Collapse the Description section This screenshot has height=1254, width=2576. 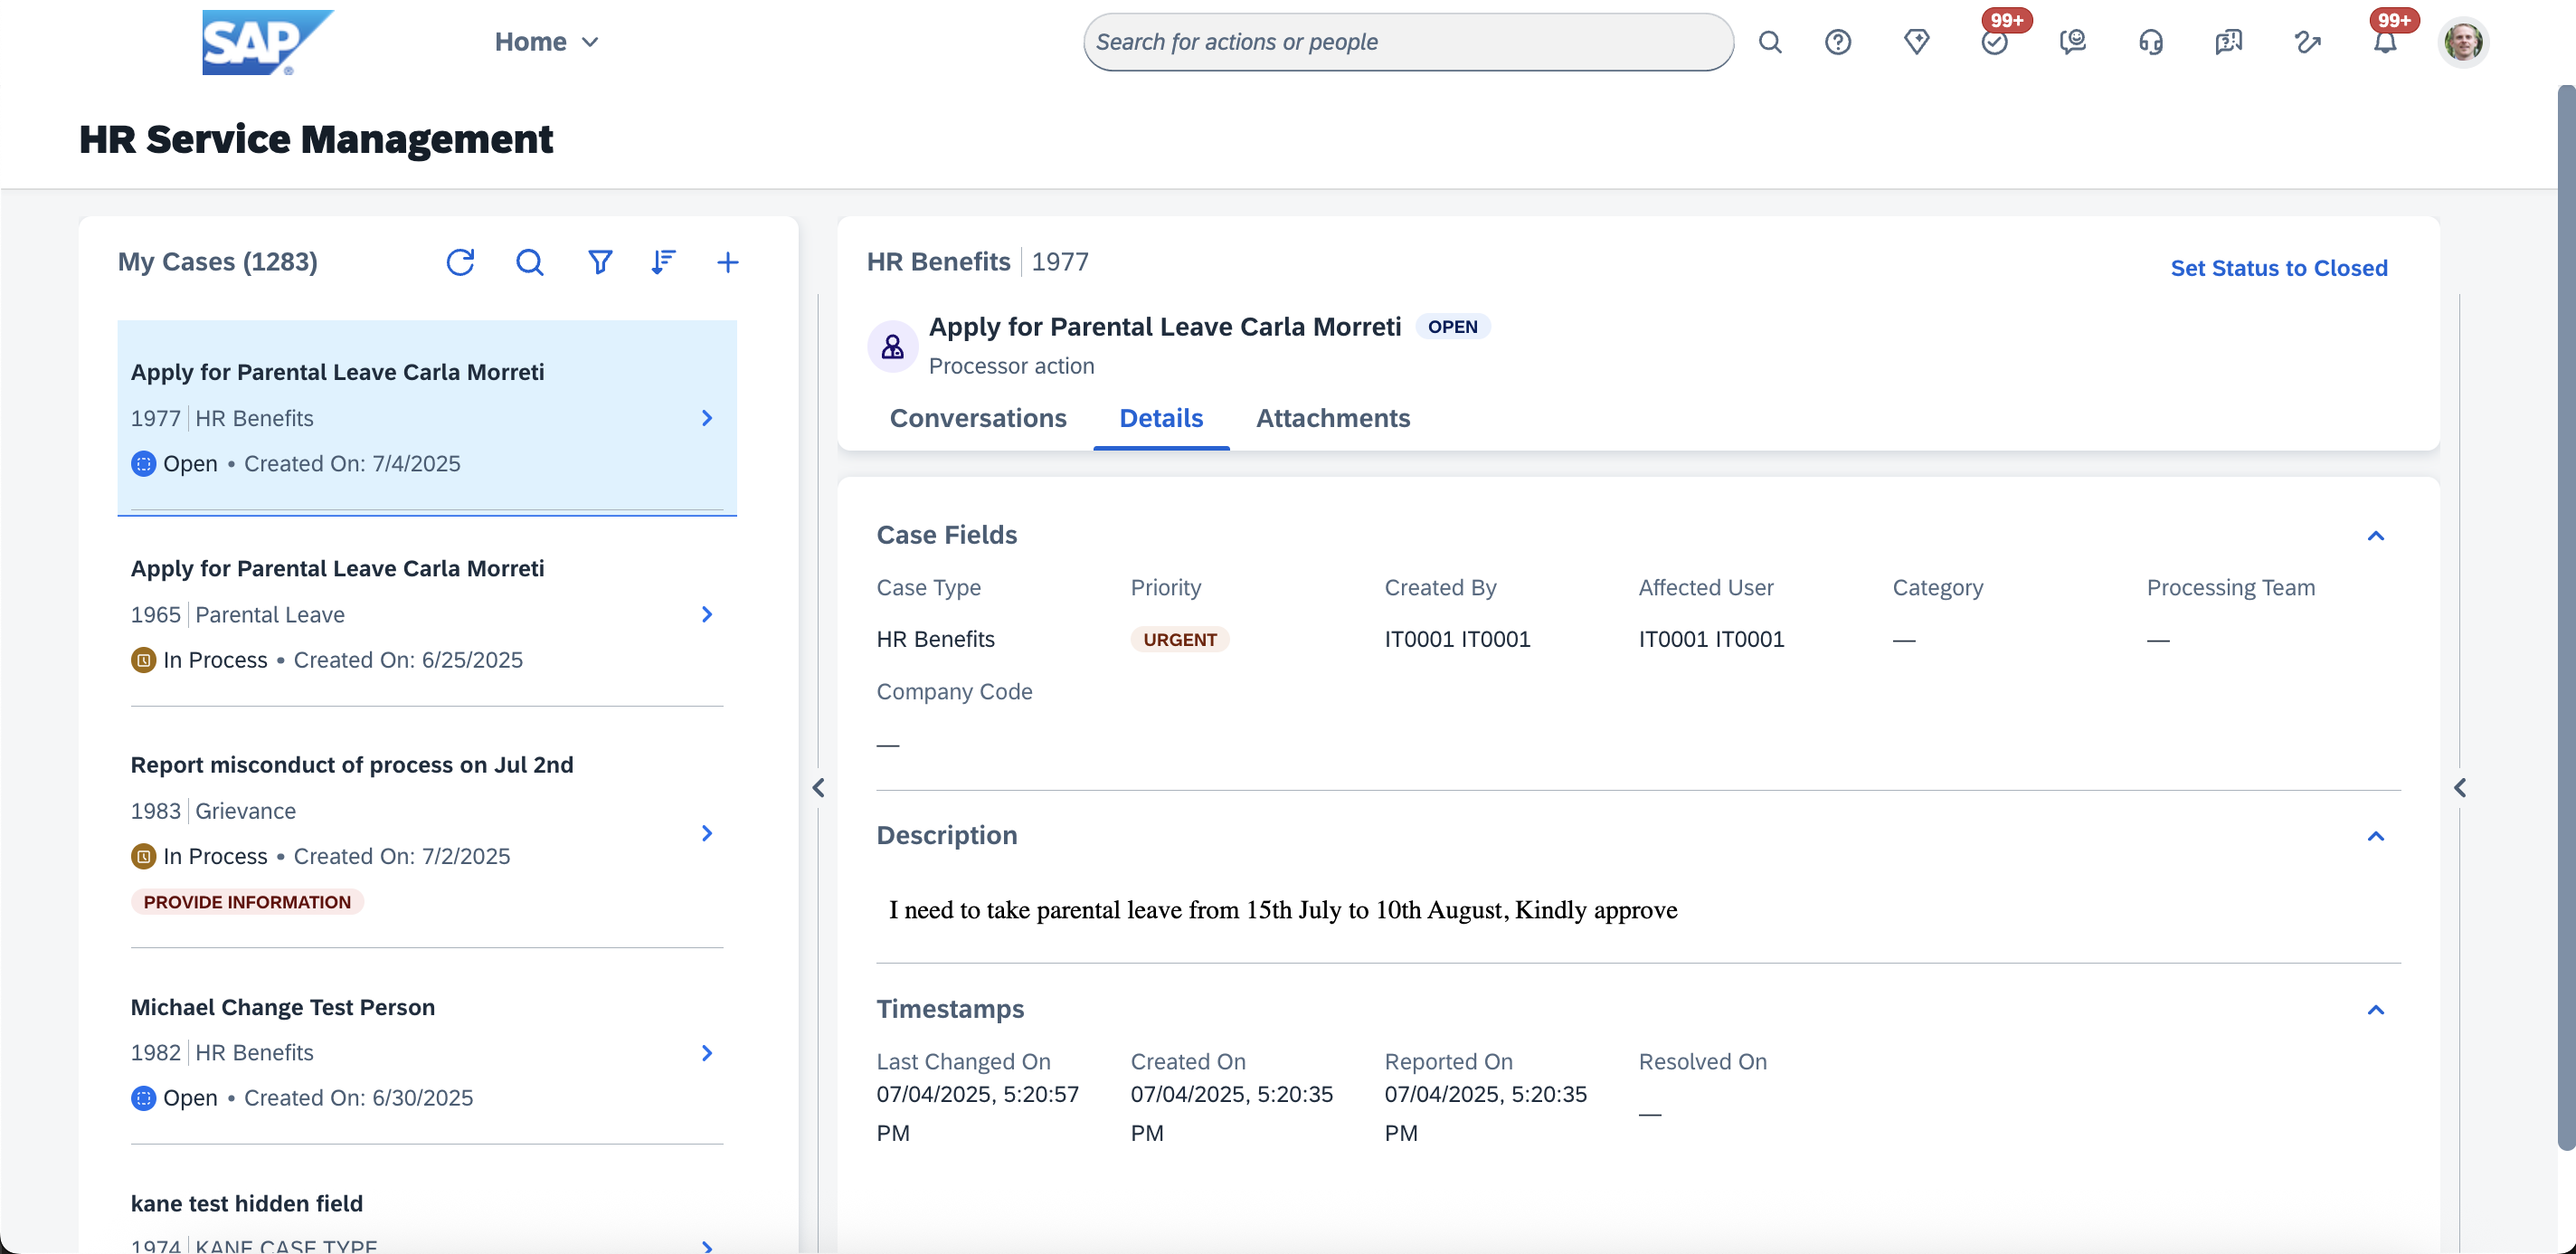pos(2376,836)
